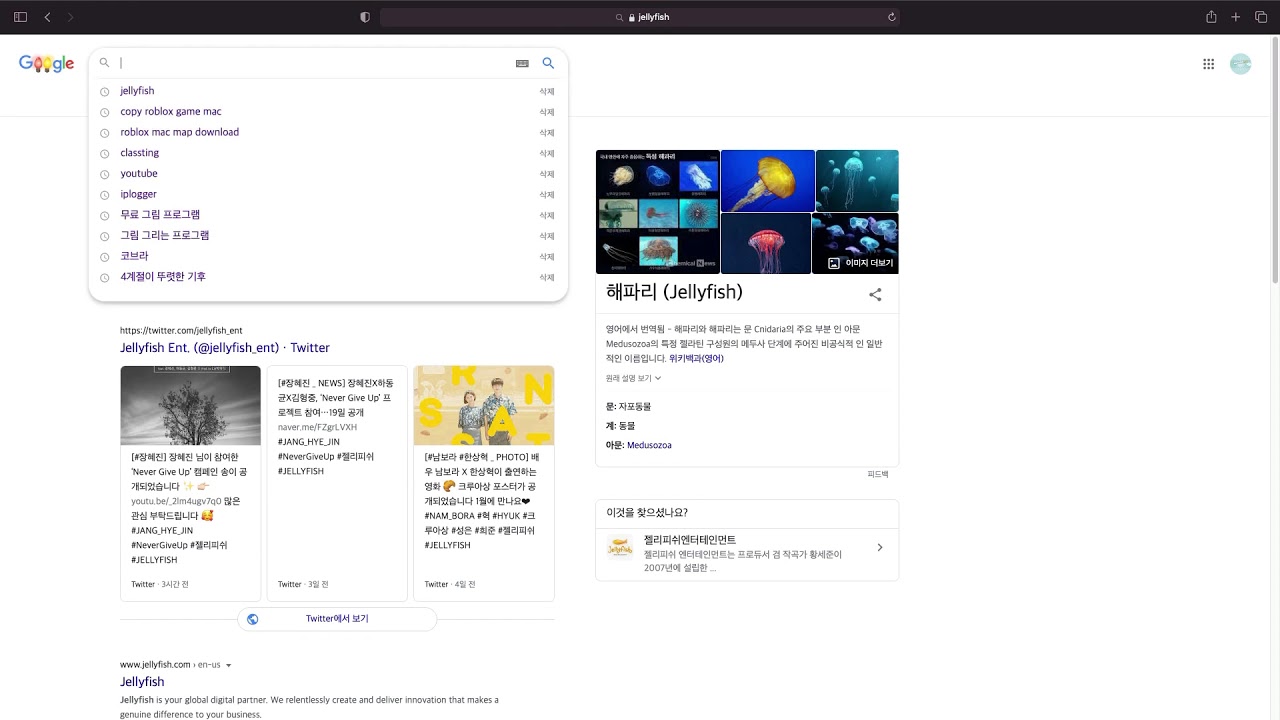Select the 그림 그리는 프로그램 suggestion
Screen dimensions: 1280x720
[165, 236]
